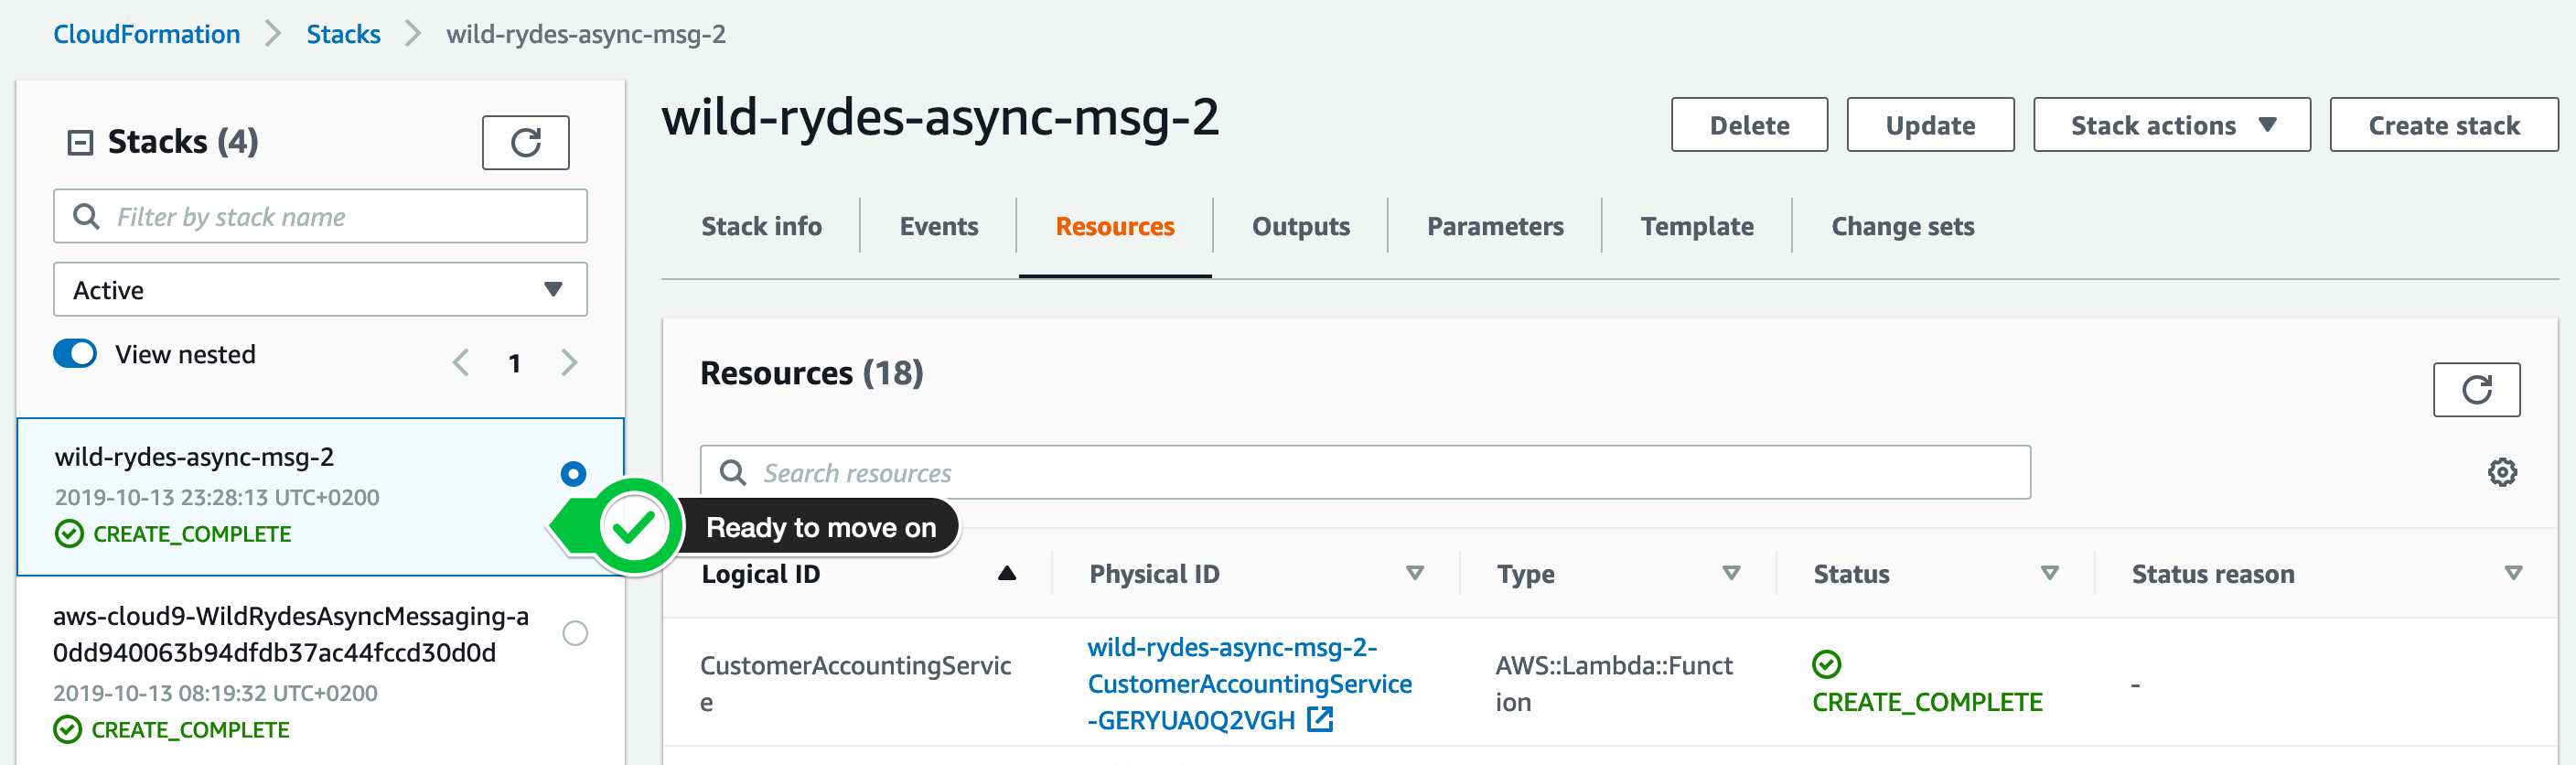The width and height of the screenshot is (2576, 765).
Task: Click the Update button
Action: (x=1929, y=125)
